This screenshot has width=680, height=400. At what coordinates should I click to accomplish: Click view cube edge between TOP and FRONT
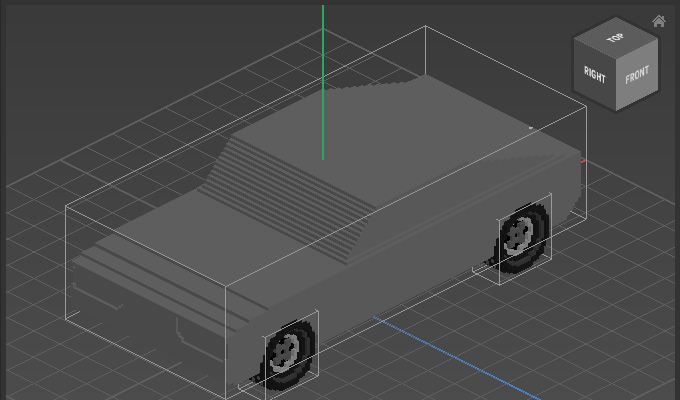639,49
